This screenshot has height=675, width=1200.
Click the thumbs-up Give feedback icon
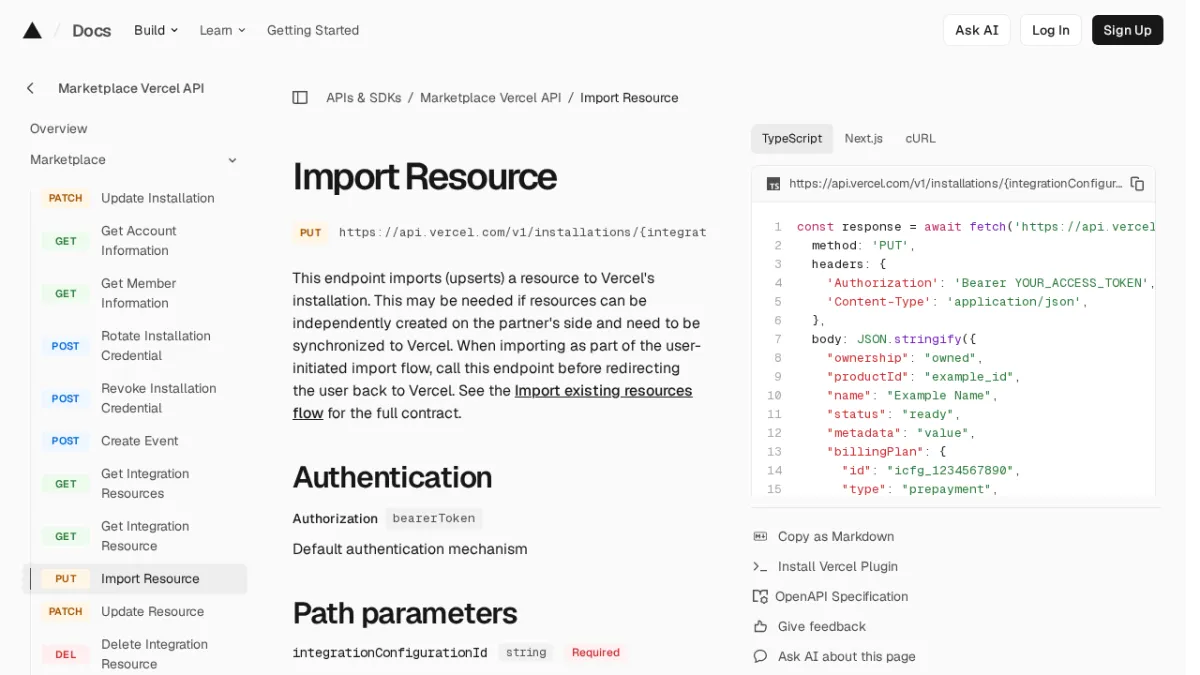click(x=760, y=627)
